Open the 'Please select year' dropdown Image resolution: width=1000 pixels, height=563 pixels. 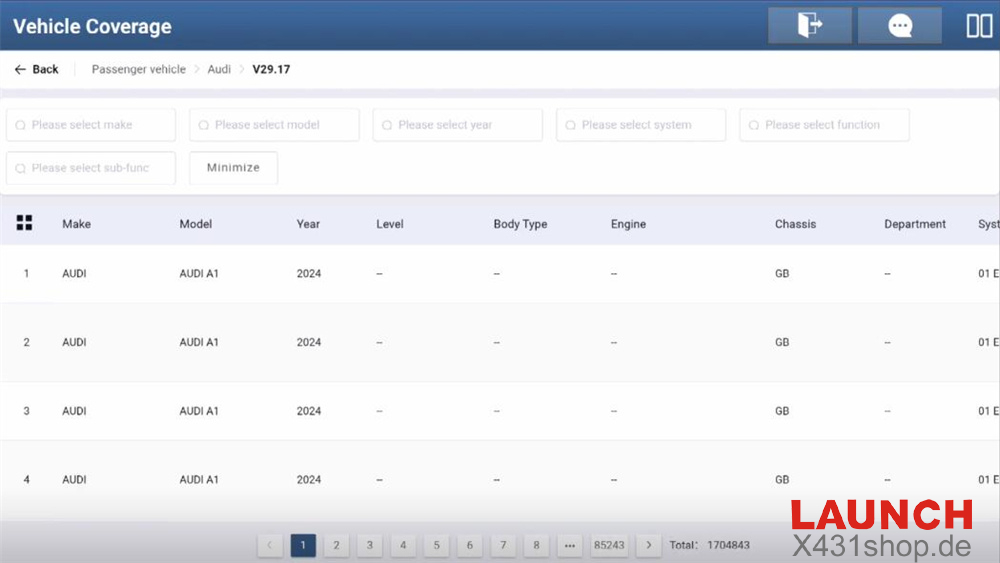point(457,125)
